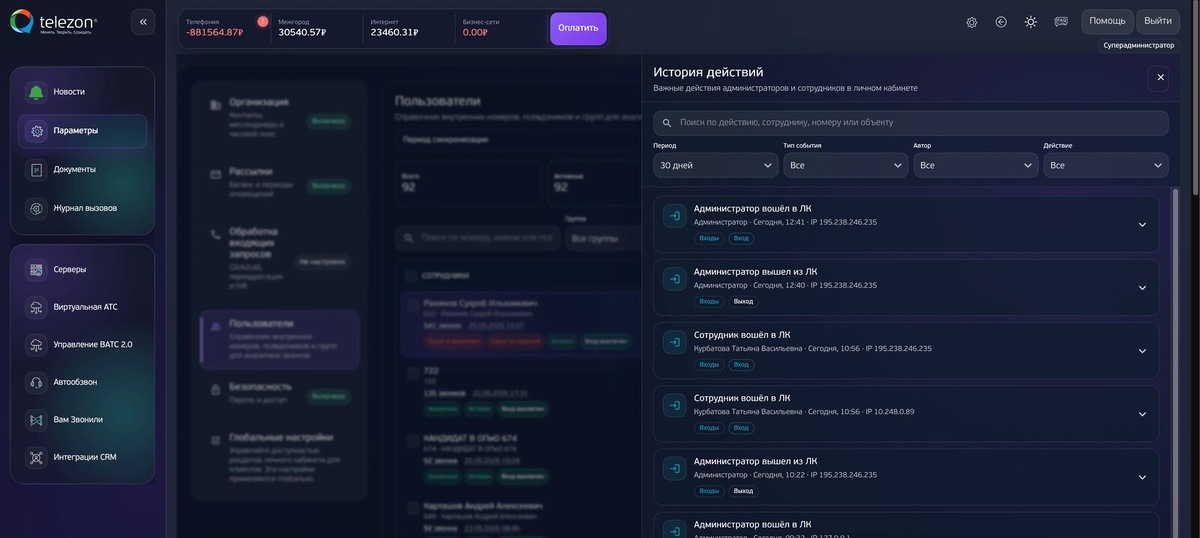This screenshot has height=538, width=1200.
Task: Click the circled back arrow in top bar
Action: [1001, 22]
